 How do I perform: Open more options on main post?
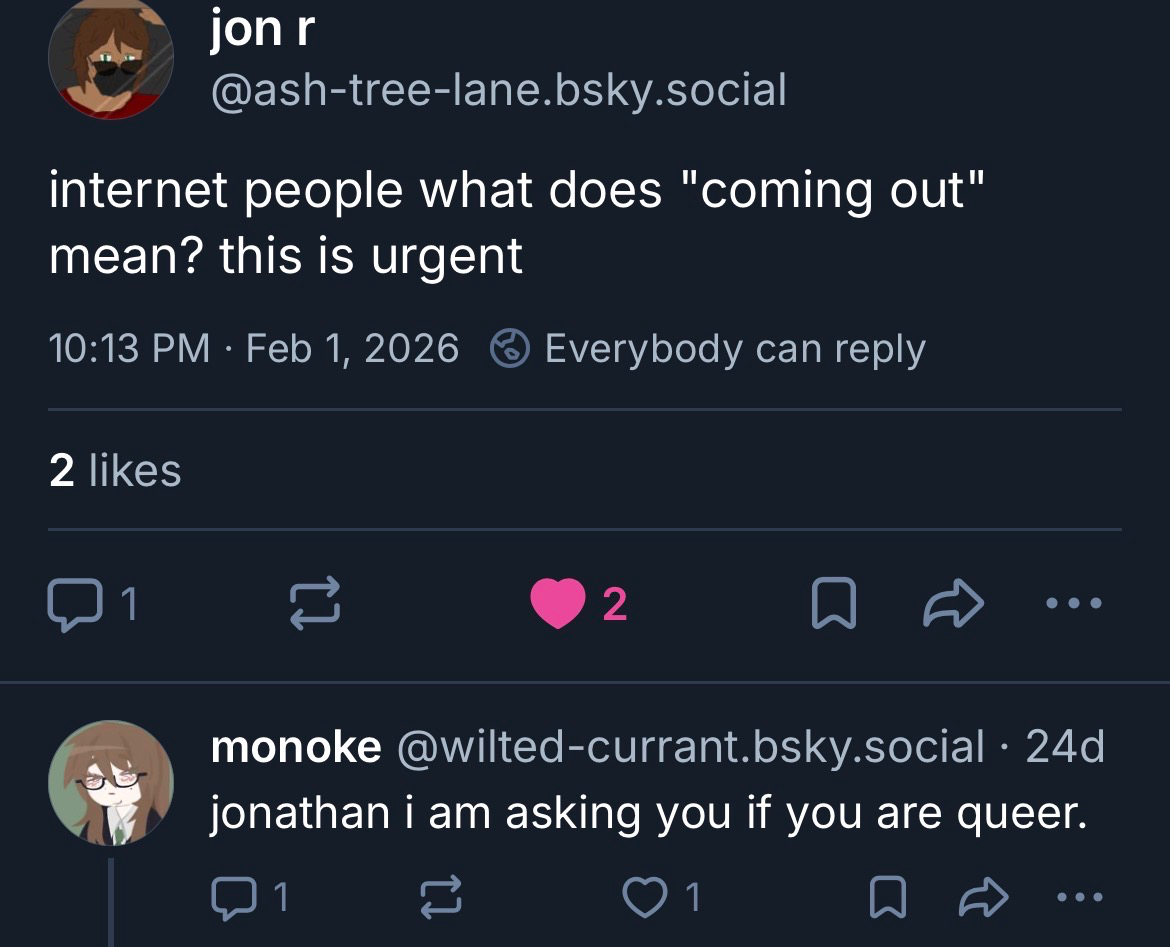coord(1073,604)
